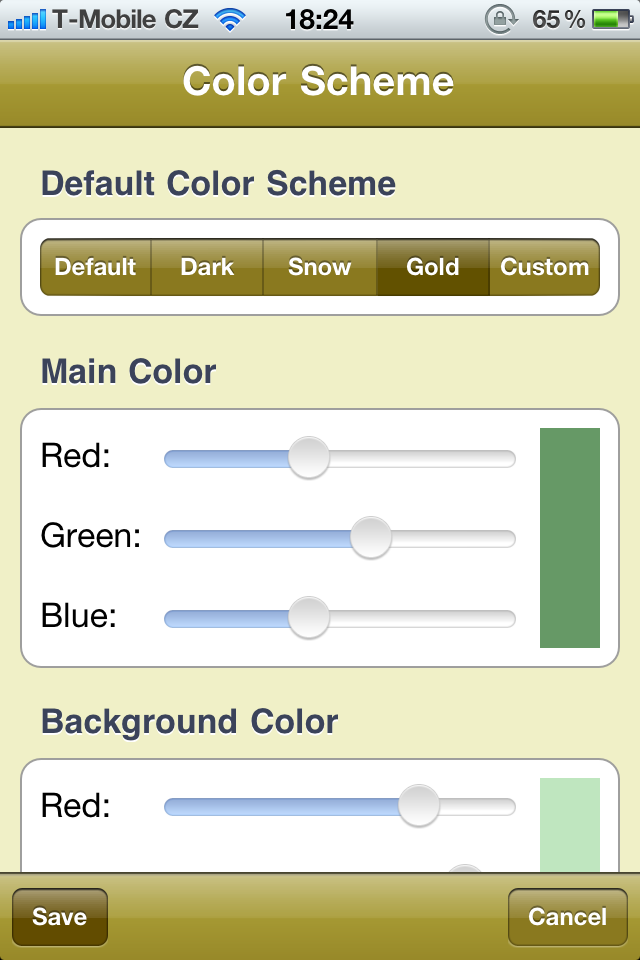The image size is (640, 960).
Task: Tap the cellular signal bars icon
Action: [x=27, y=19]
